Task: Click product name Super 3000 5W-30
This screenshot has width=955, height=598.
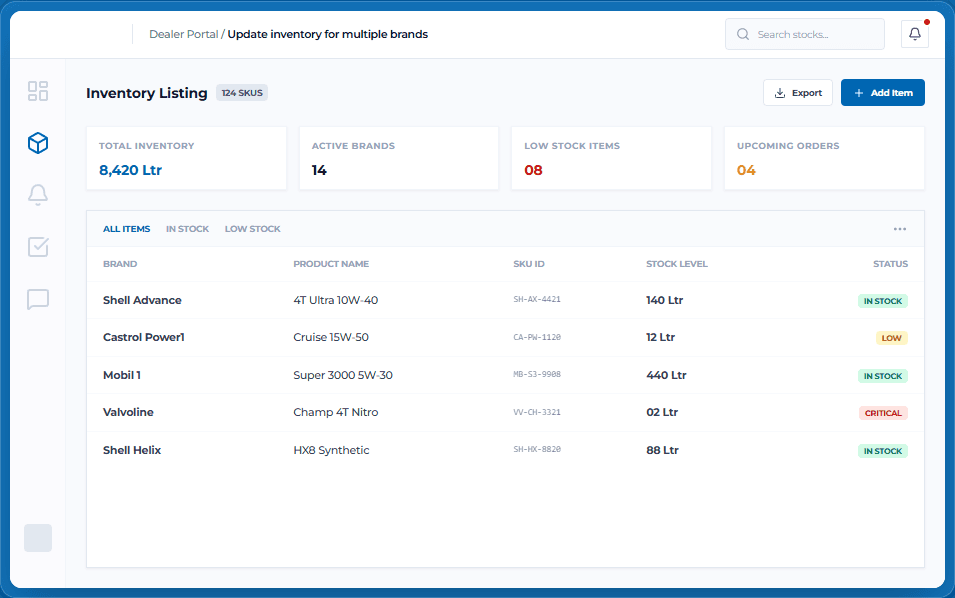Action: tap(343, 375)
